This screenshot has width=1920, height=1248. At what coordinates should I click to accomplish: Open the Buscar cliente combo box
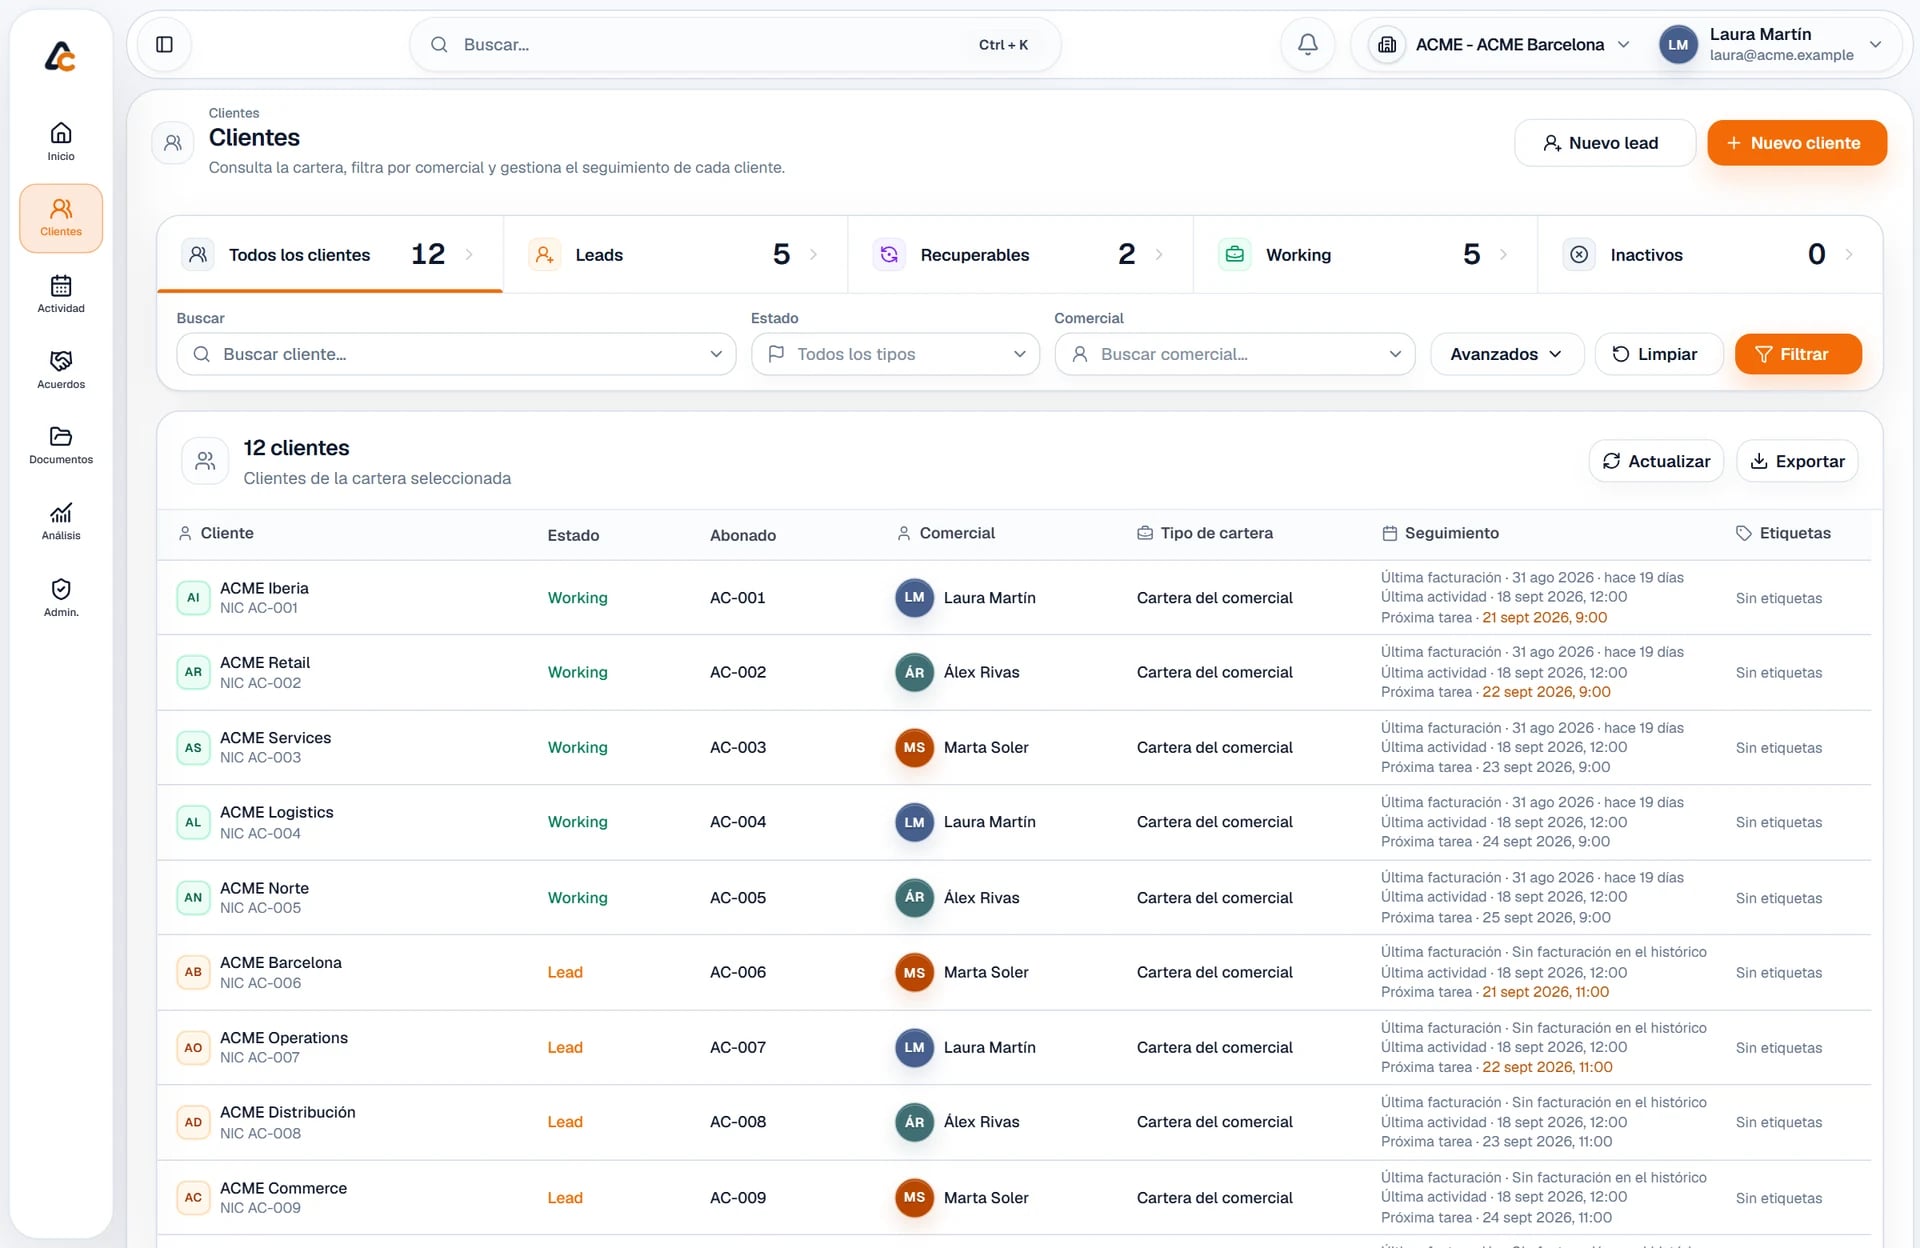[456, 354]
